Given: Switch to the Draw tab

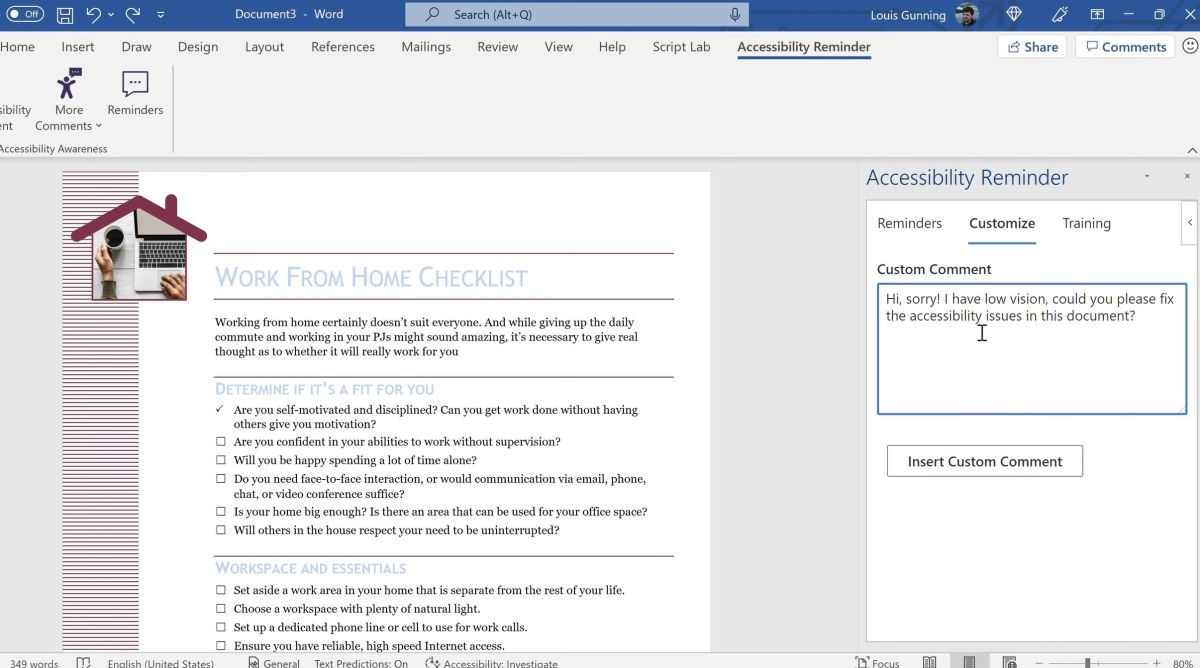Looking at the screenshot, I should (x=136, y=47).
